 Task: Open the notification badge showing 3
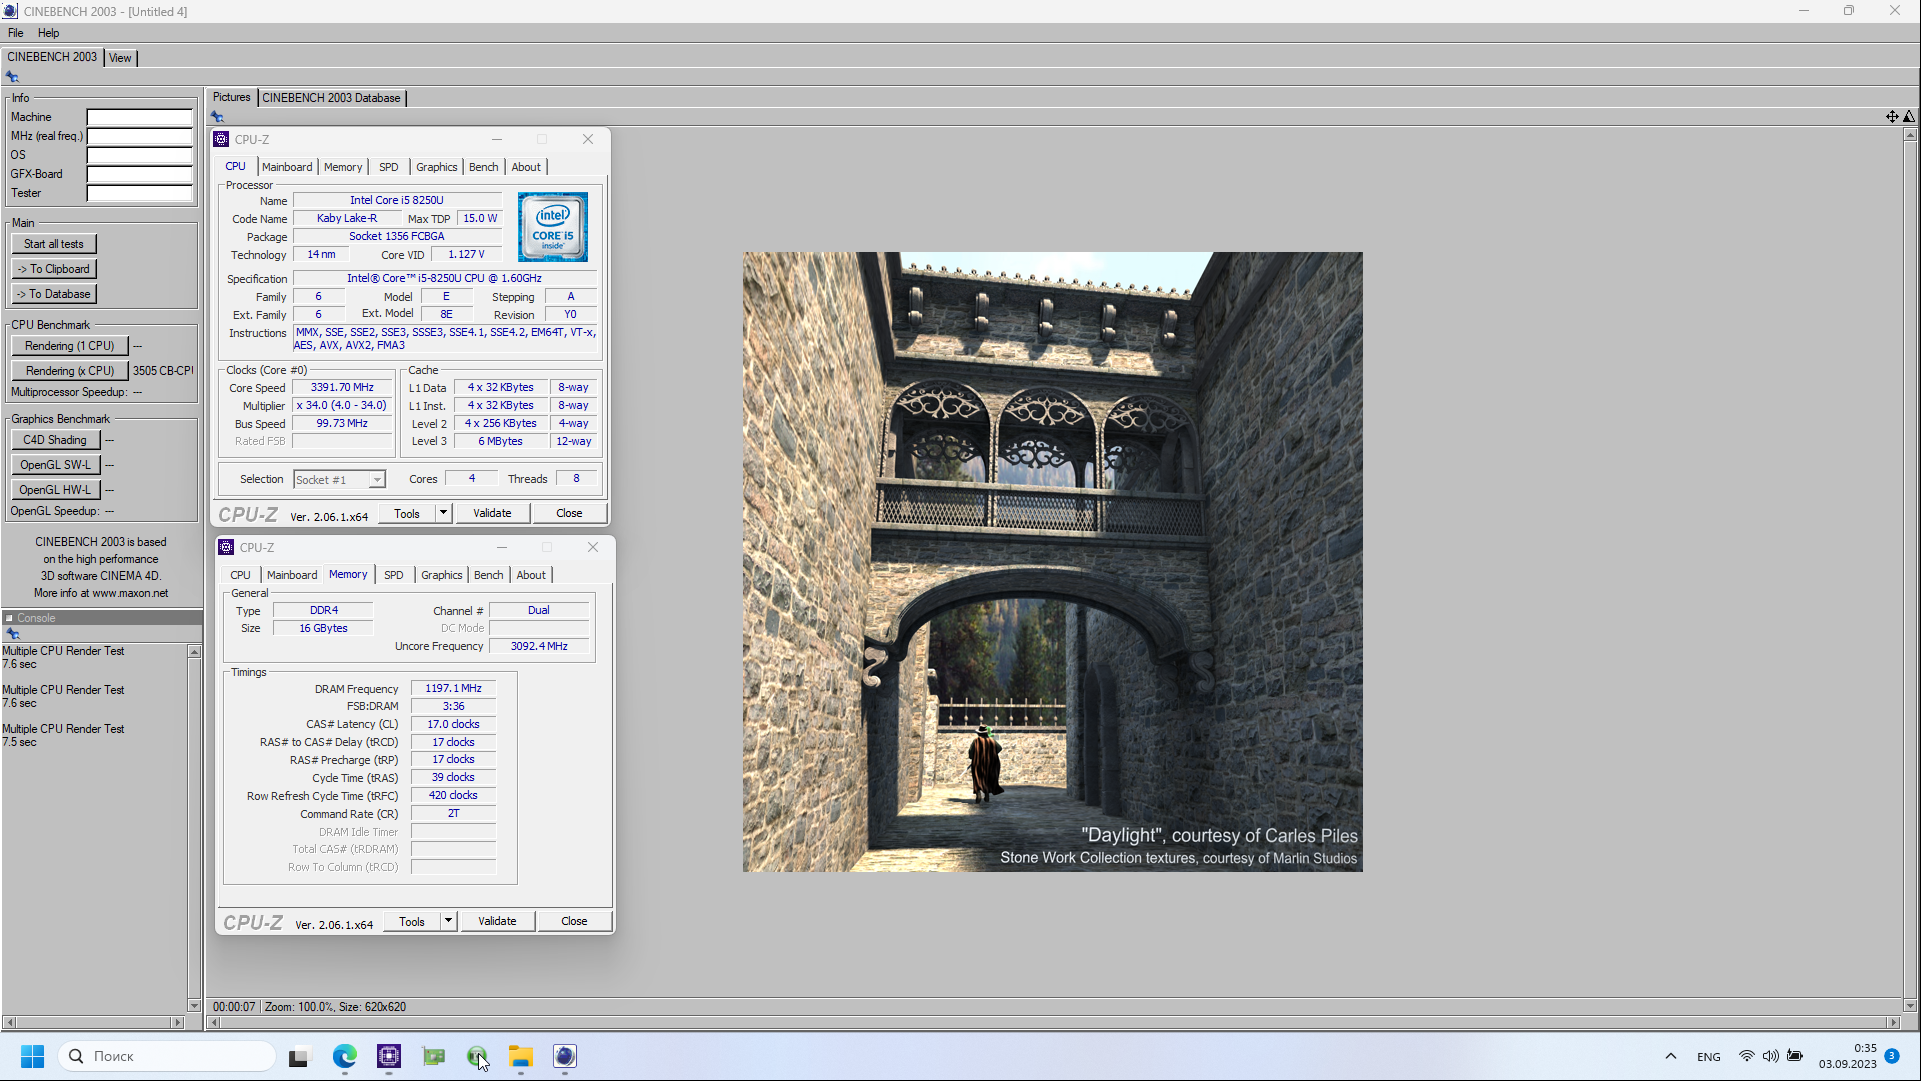(x=1892, y=1056)
